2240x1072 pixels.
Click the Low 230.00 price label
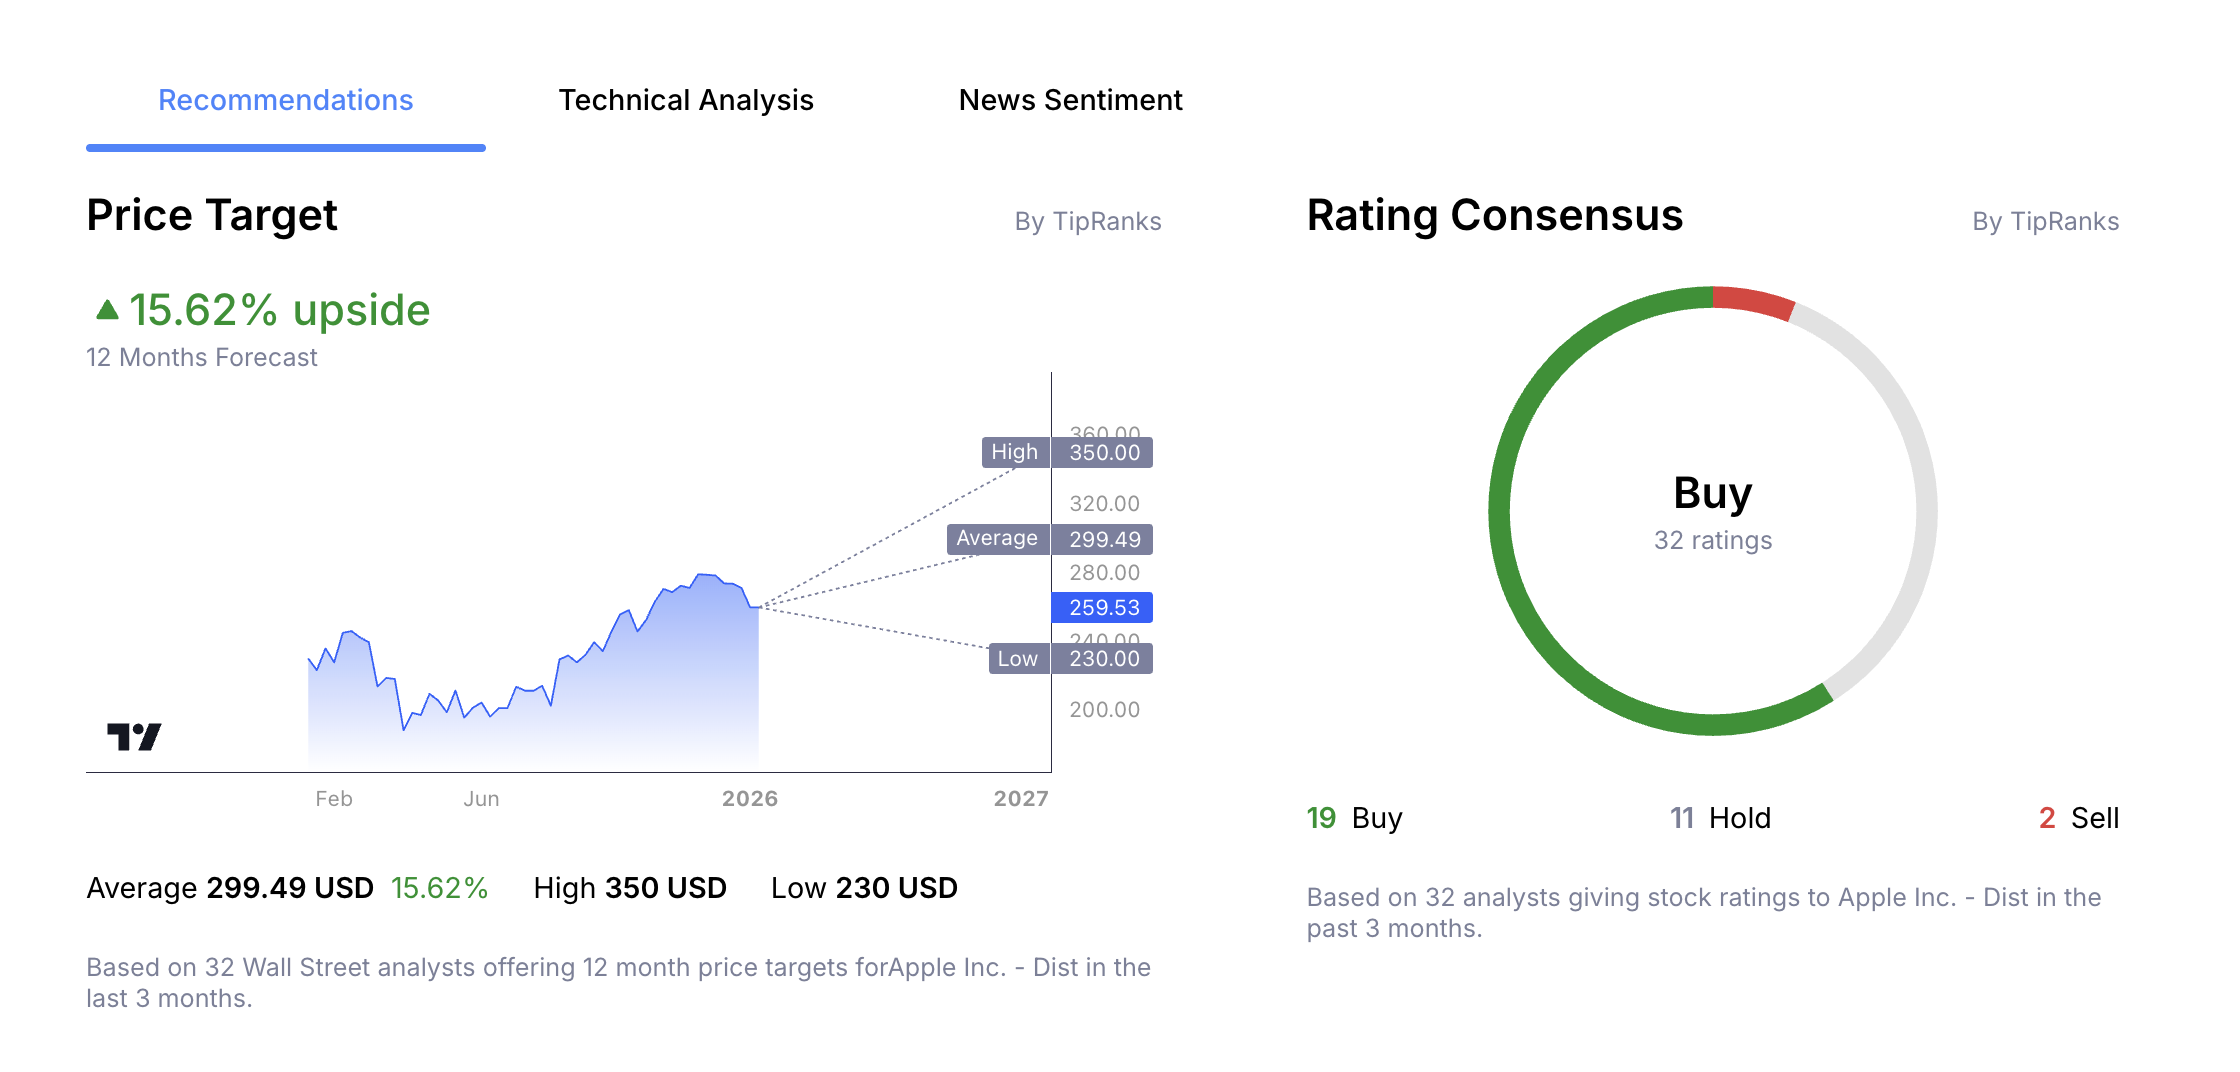click(x=1066, y=658)
